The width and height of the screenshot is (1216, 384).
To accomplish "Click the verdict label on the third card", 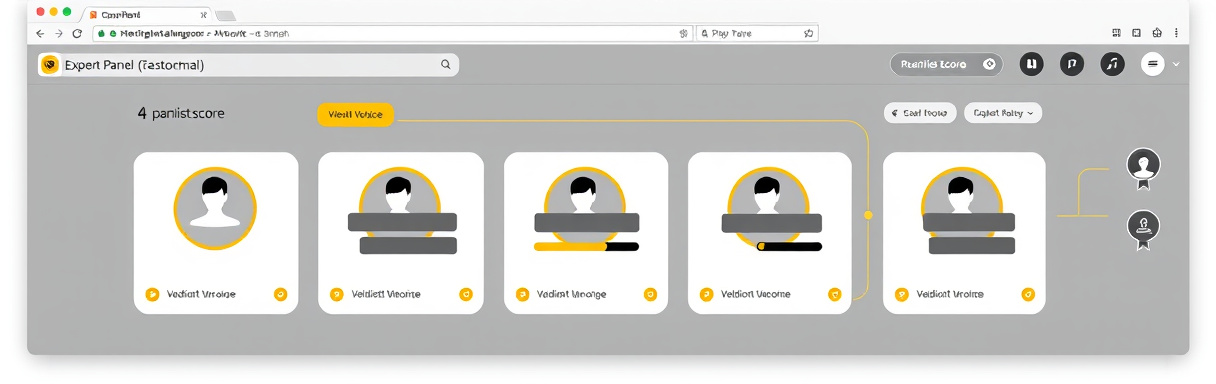I will click(x=571, y=294).
